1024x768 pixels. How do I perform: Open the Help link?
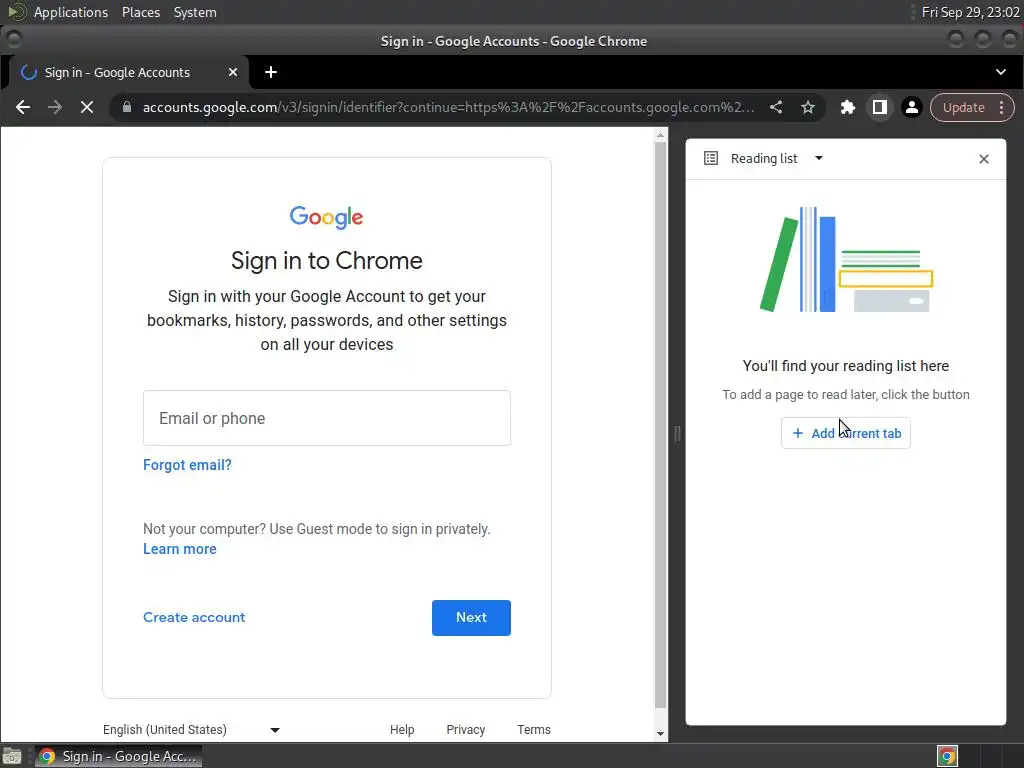(402, 729)
